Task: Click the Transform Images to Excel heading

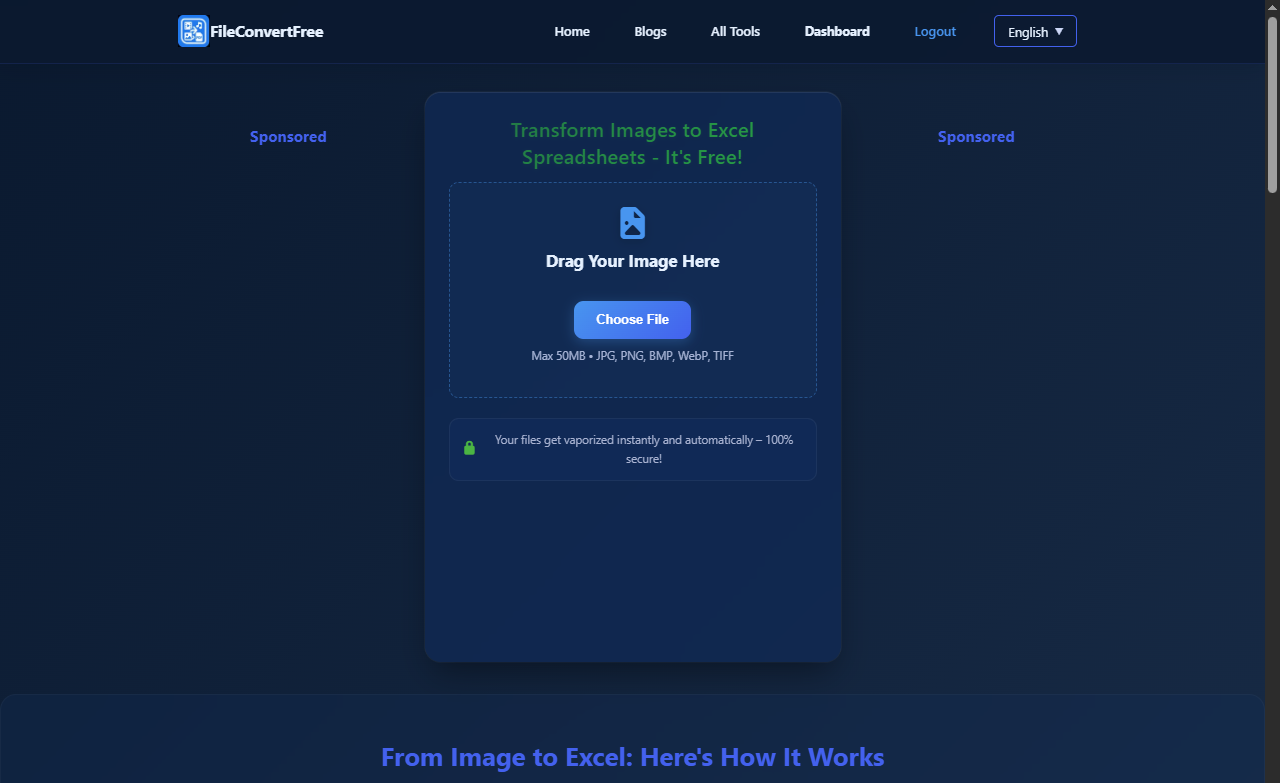Action: tap(632, 143)
